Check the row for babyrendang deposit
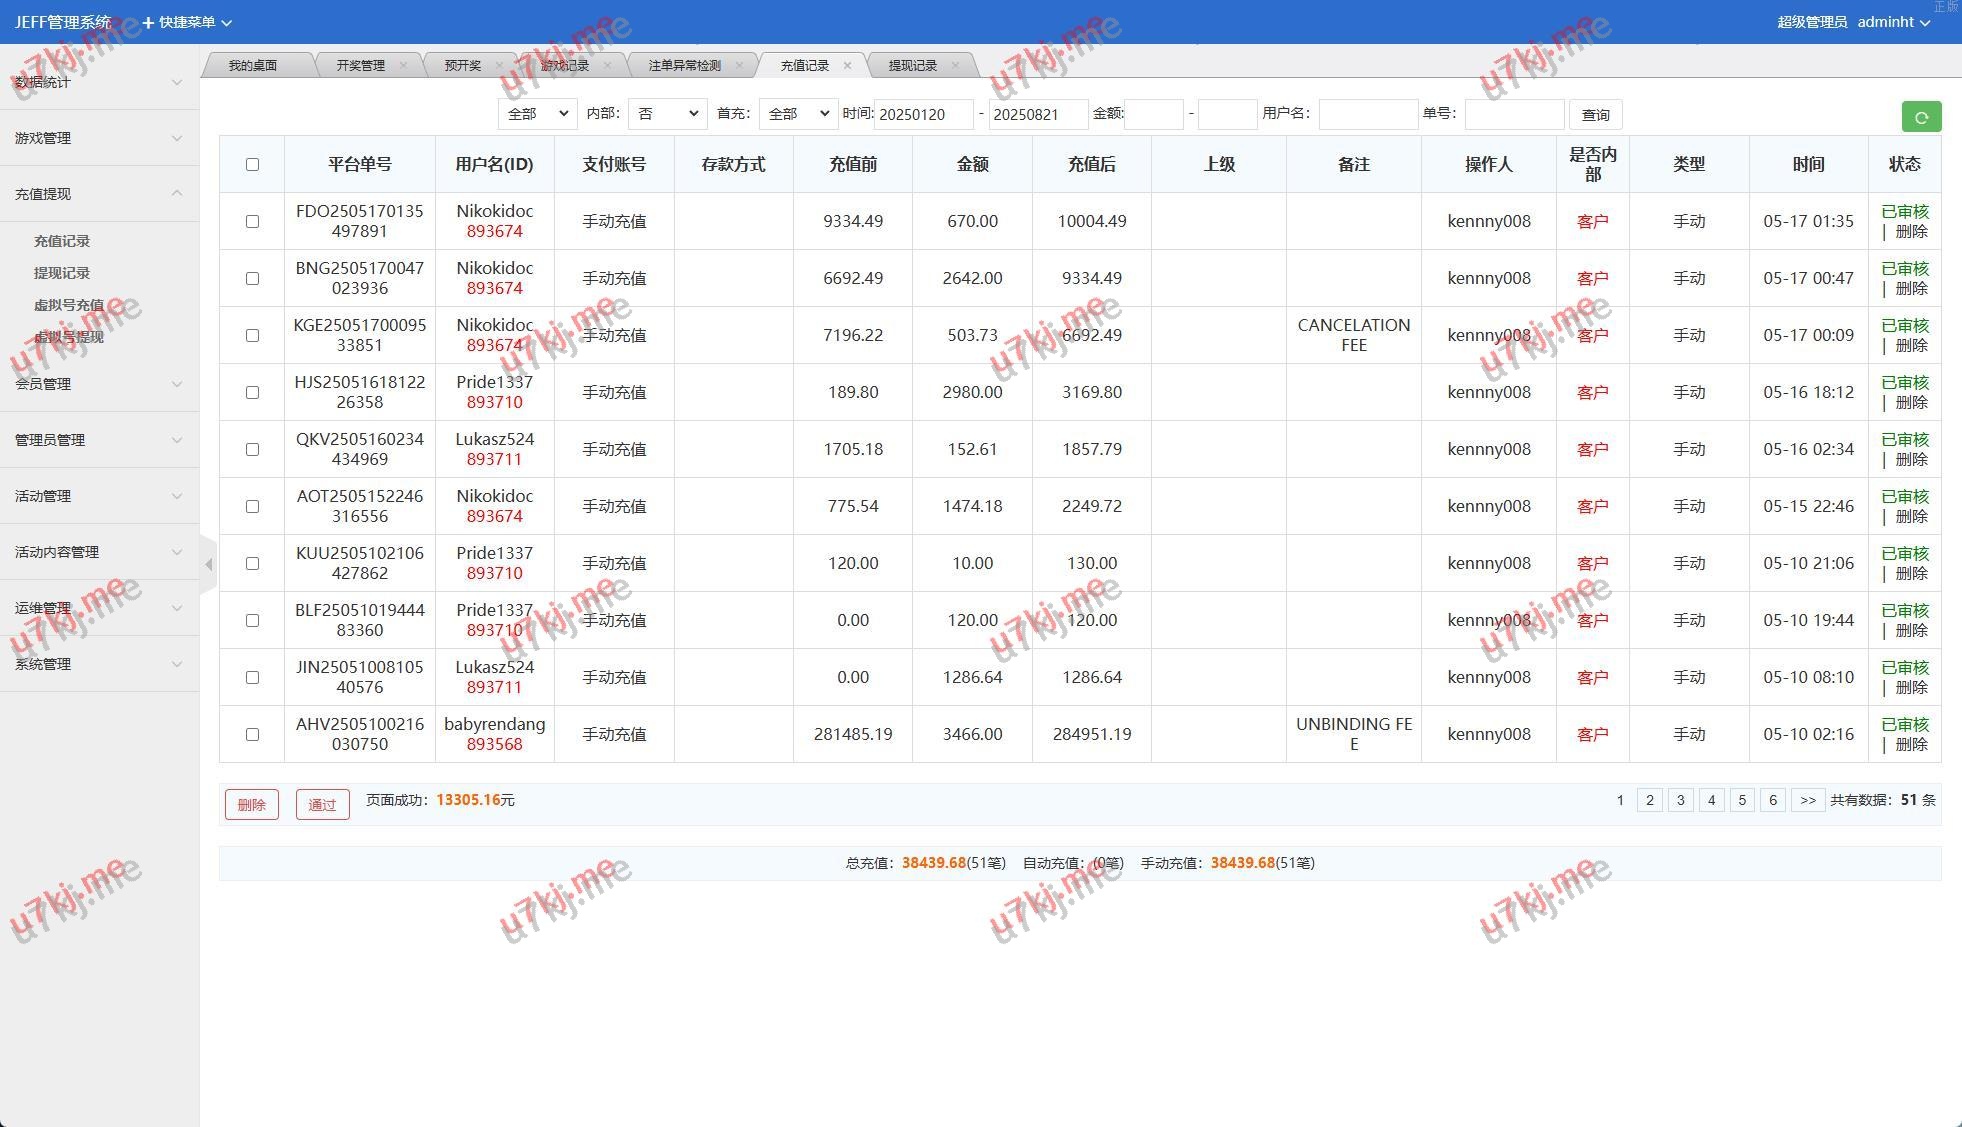Screen dimensions: 1962x1127 252,734
